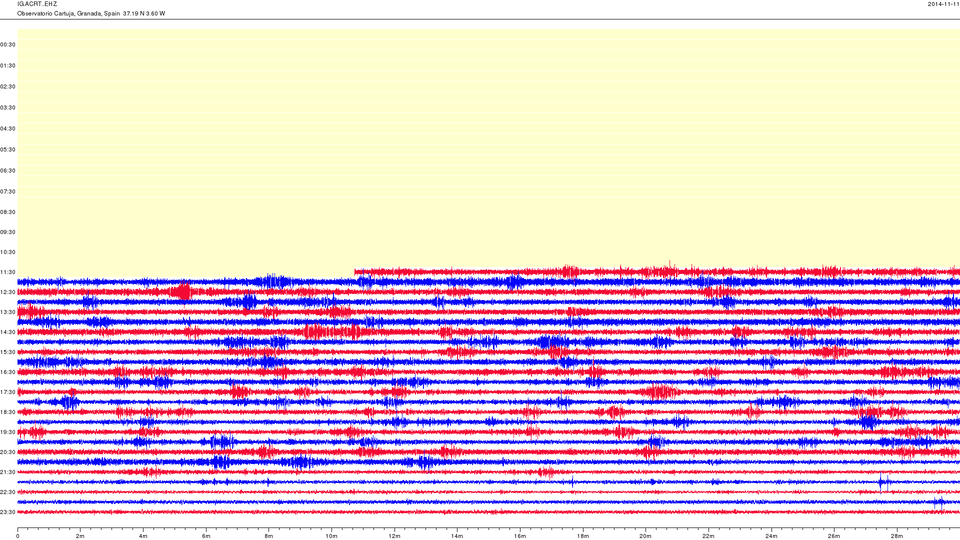Pick the 13:30 row label

(x=8, y=312)
